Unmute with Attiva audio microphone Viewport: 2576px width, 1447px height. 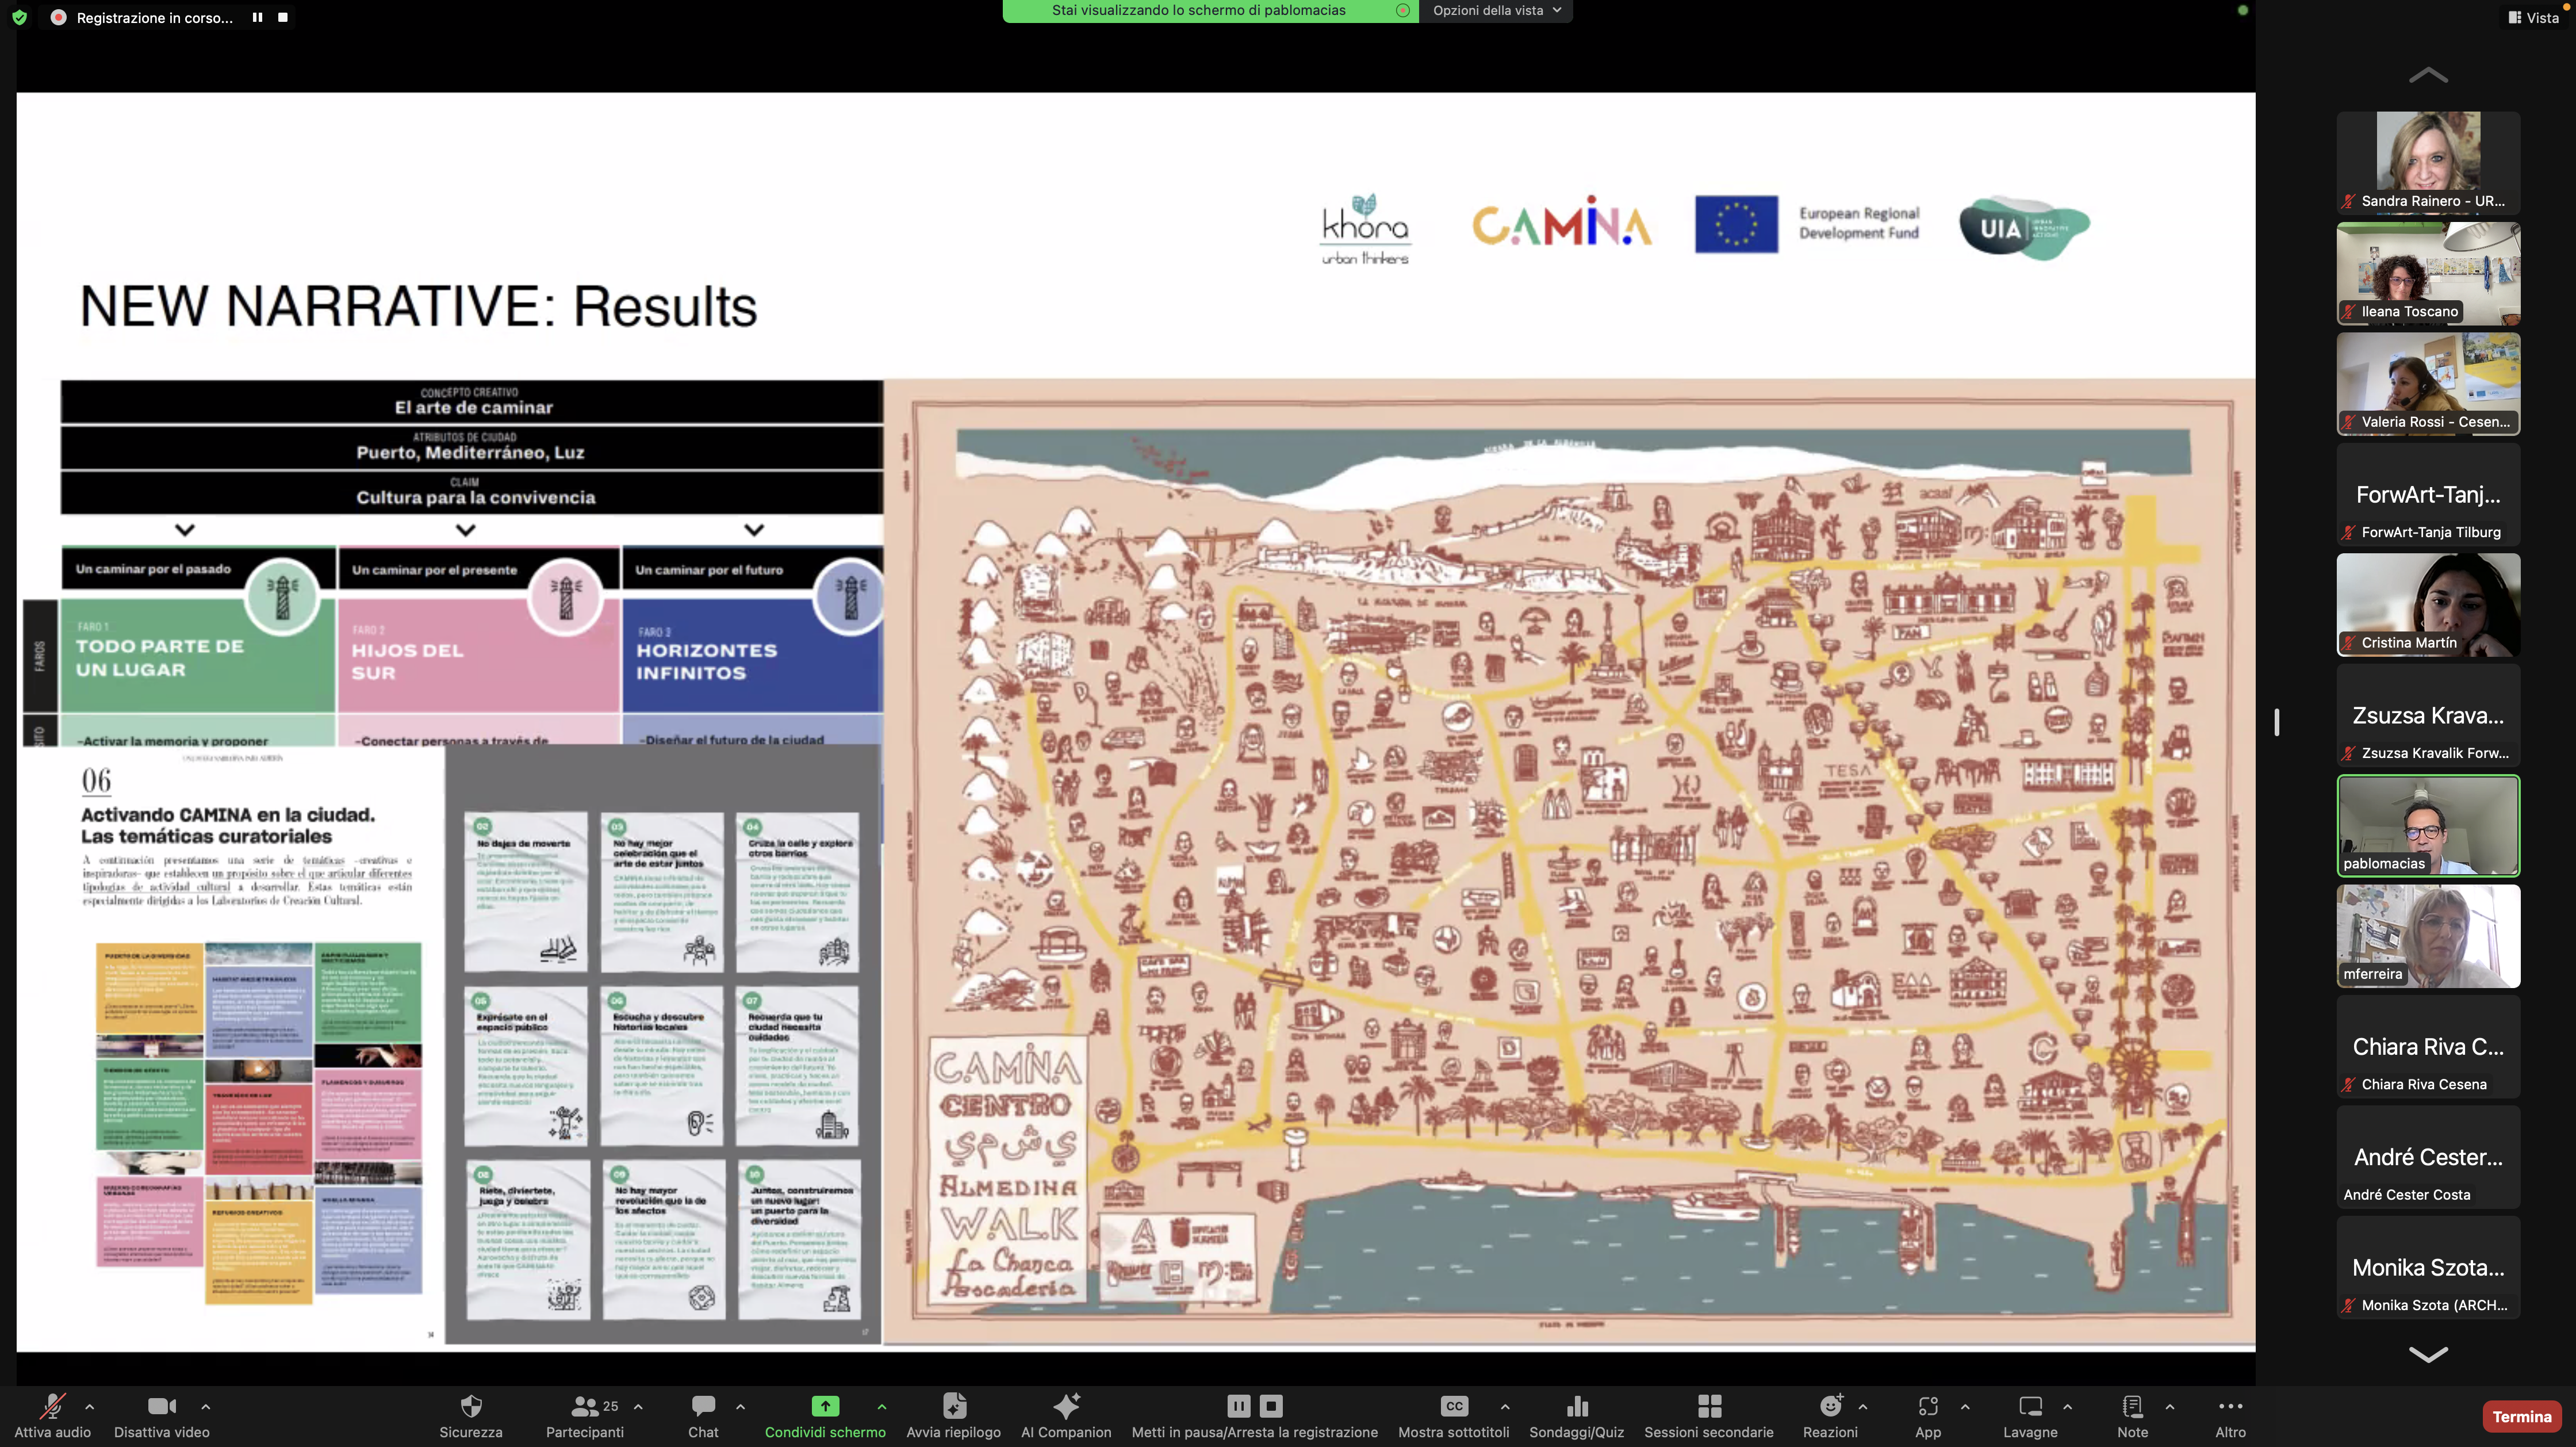[x=52, y=1407]
